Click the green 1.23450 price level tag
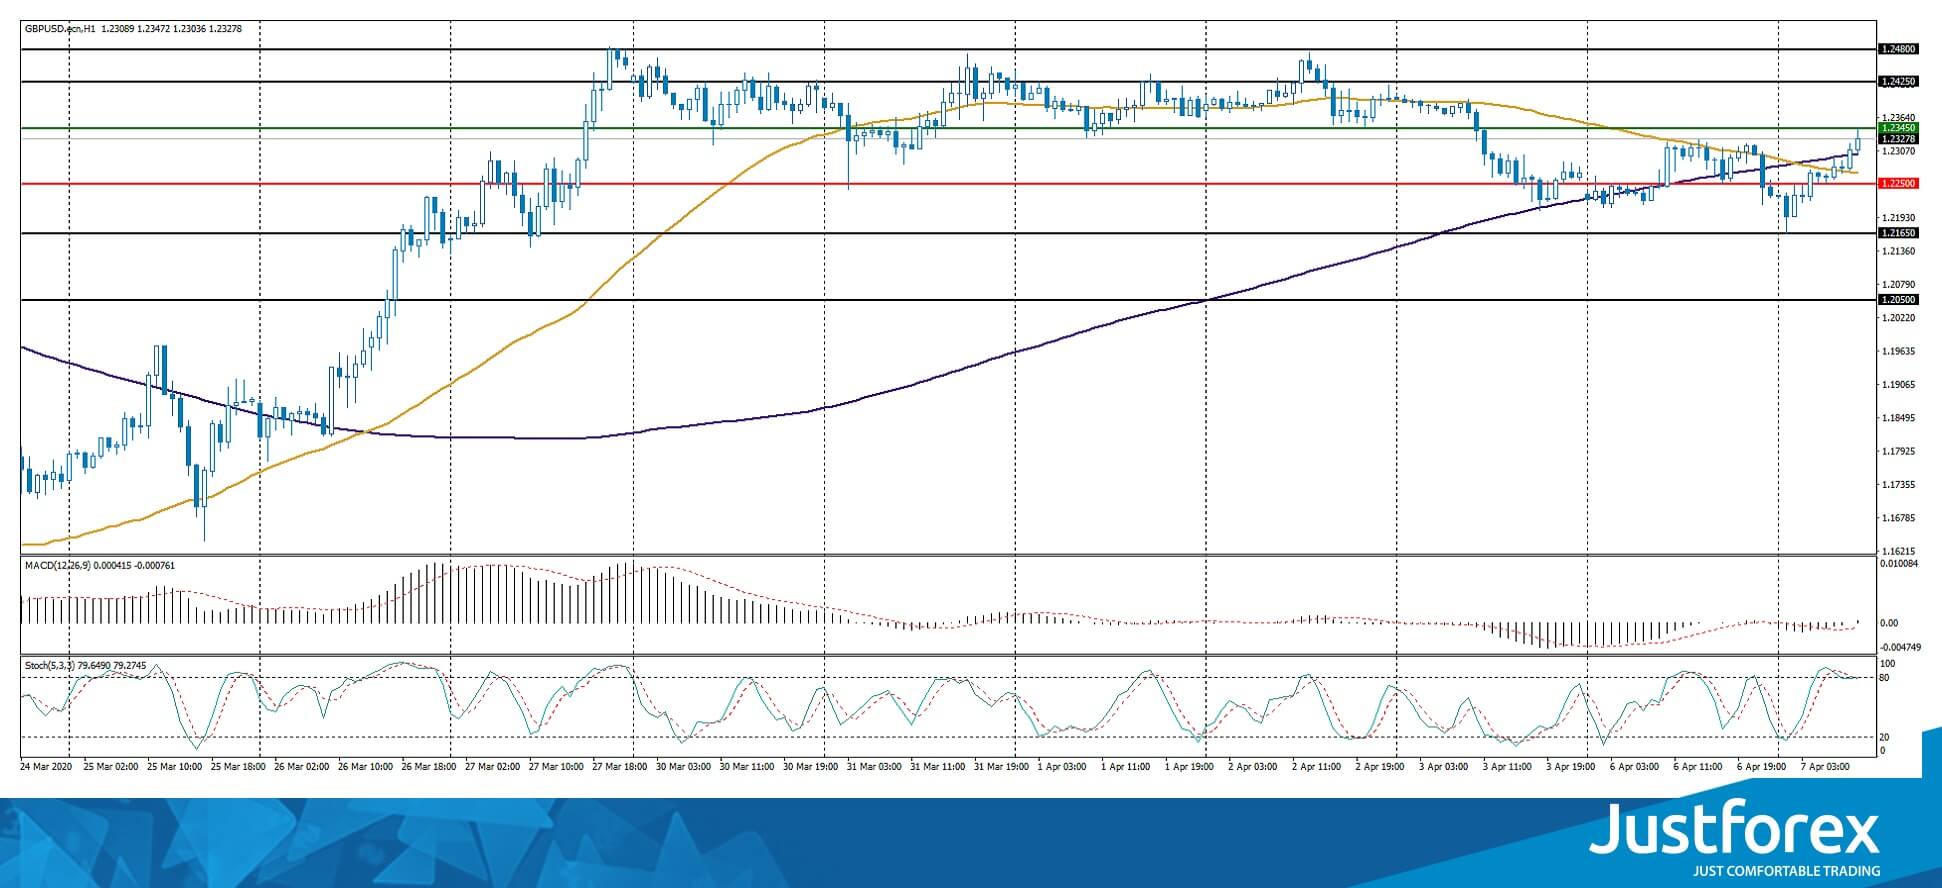This screenshot has height=888, width=1942. click(1898, 128)
